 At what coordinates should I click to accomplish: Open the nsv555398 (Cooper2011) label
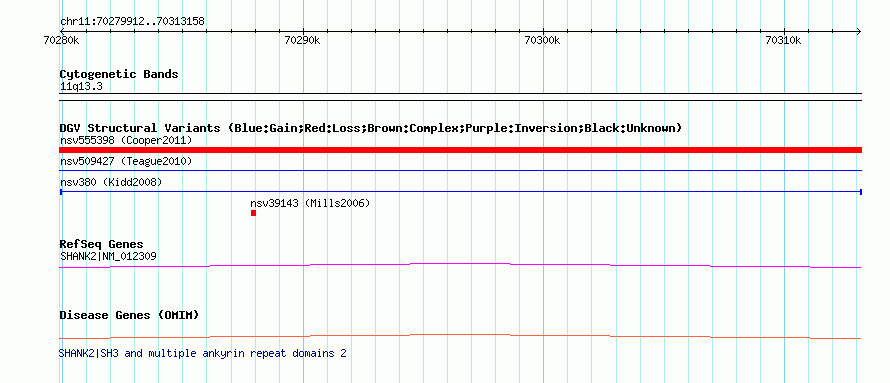126,140
